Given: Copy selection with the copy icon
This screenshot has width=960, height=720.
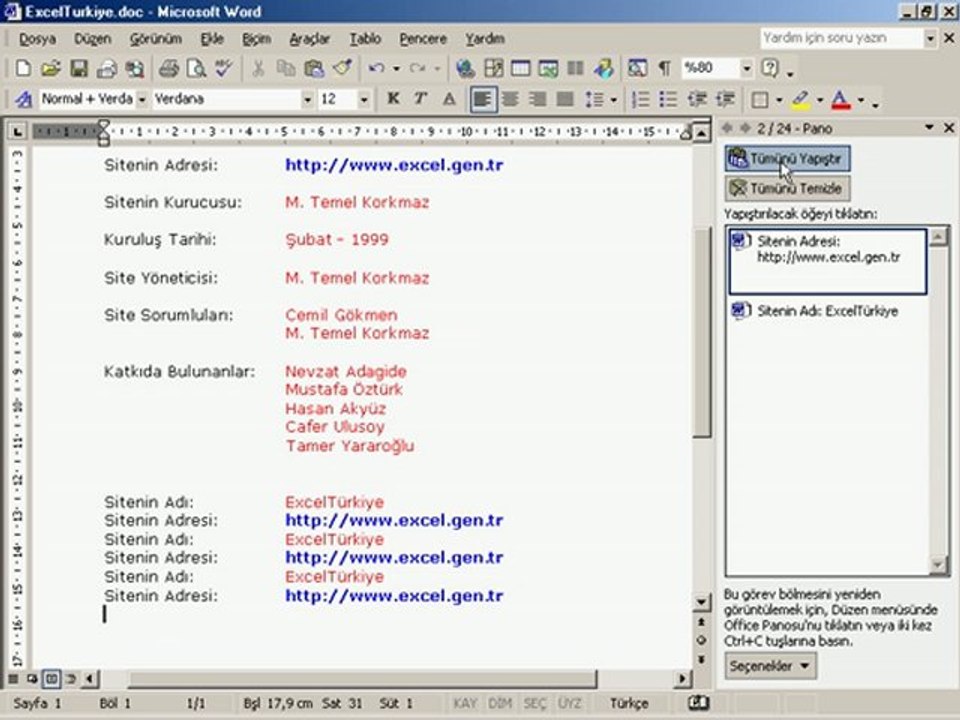Looking at the screenshot, I should 286,69.
